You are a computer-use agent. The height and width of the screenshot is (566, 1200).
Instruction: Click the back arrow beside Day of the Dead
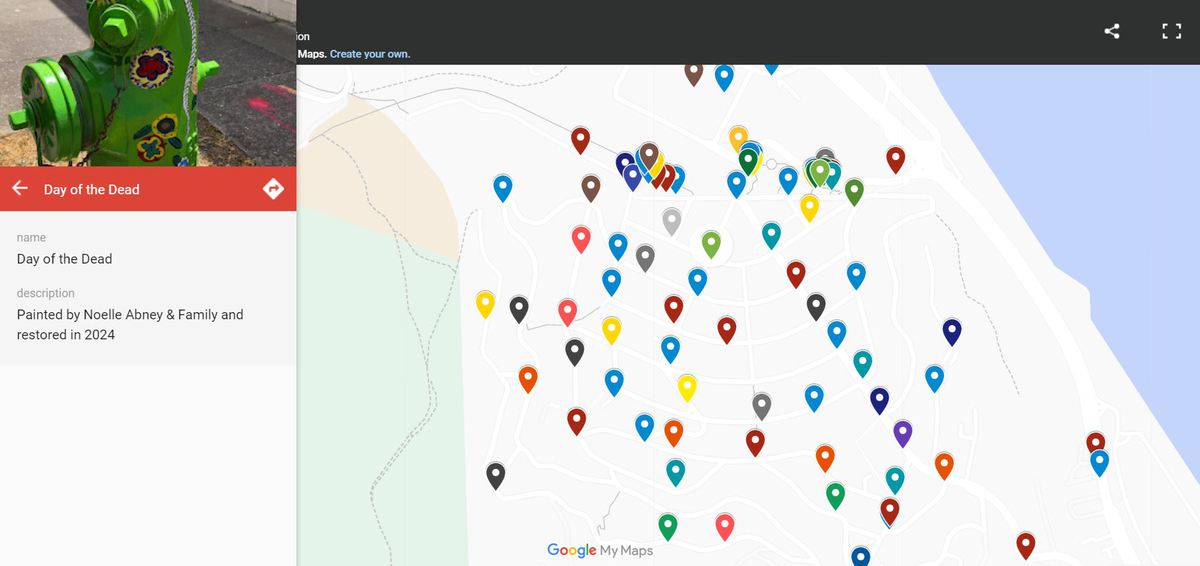coord(20,189)
